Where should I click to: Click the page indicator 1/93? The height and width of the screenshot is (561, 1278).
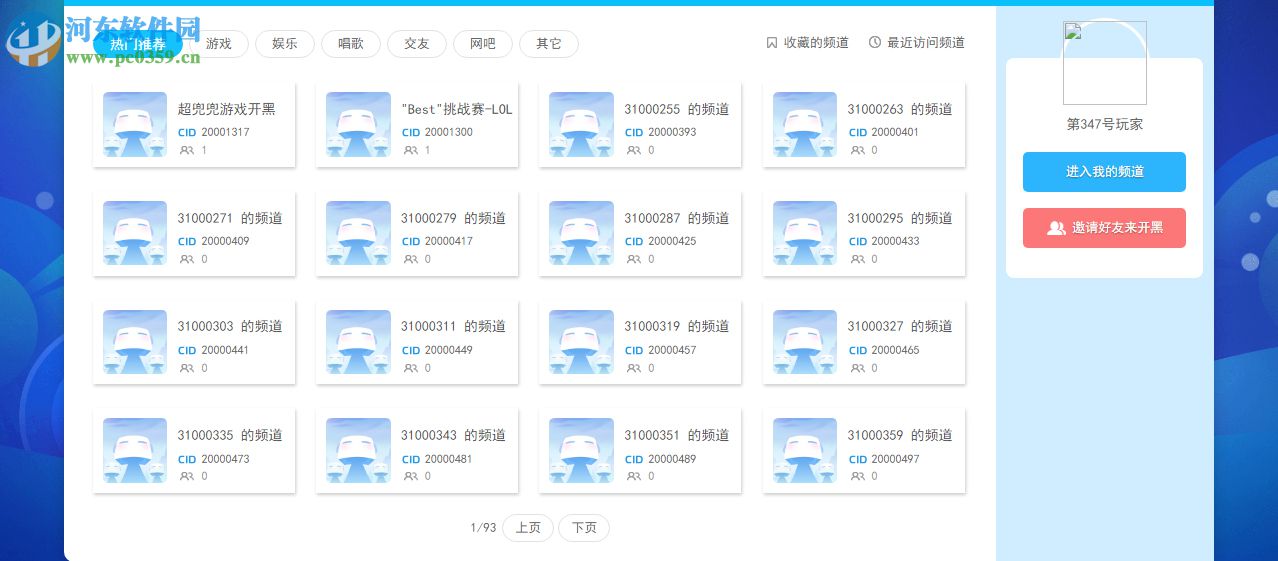click(x=483, y=528)
